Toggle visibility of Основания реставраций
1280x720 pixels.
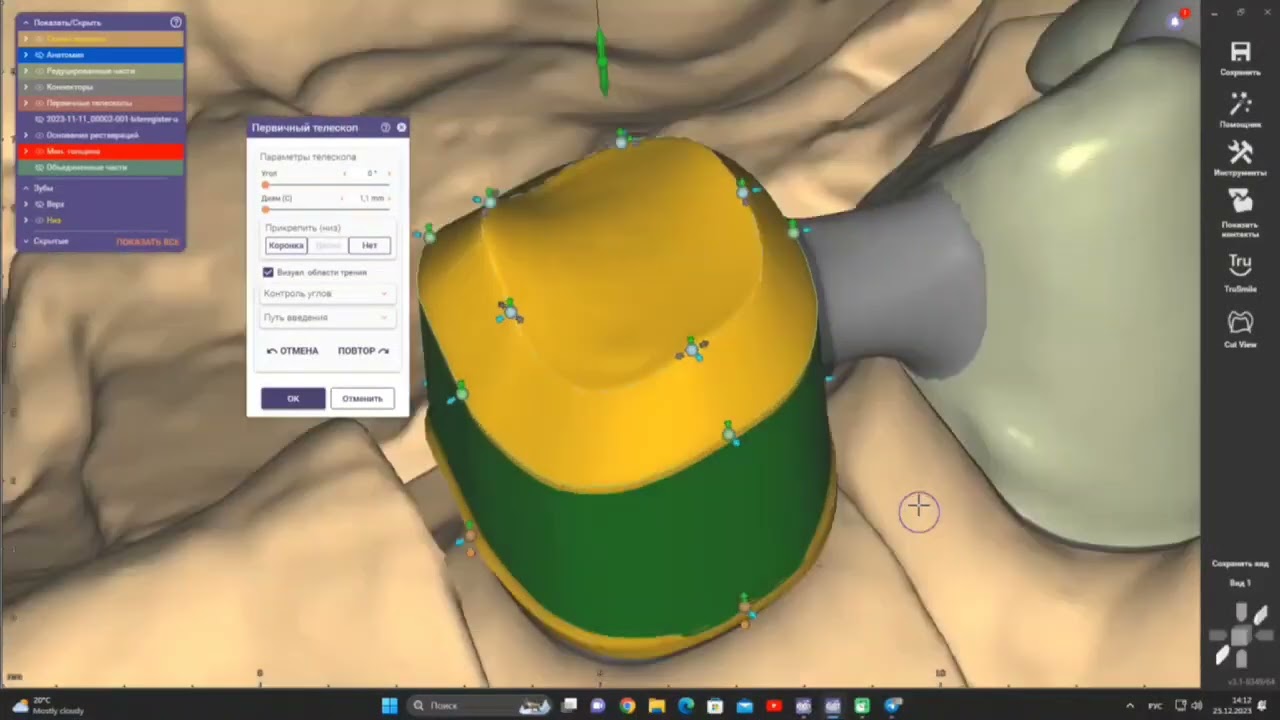[x=39, y=135]
